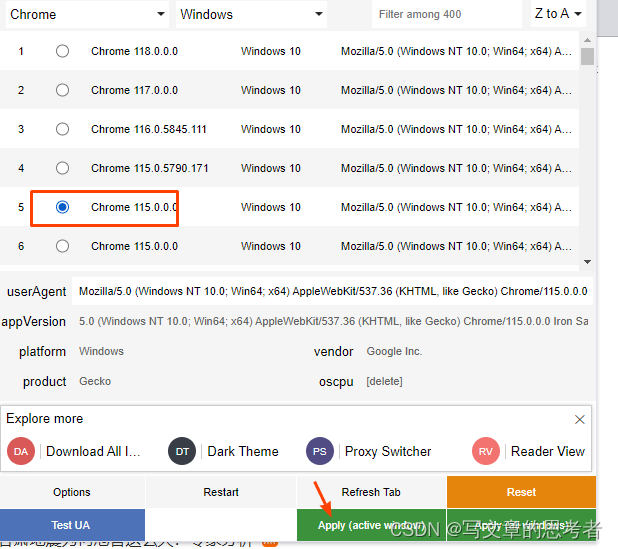Click the scroll up arrow of the list

[x=587, y=40]
